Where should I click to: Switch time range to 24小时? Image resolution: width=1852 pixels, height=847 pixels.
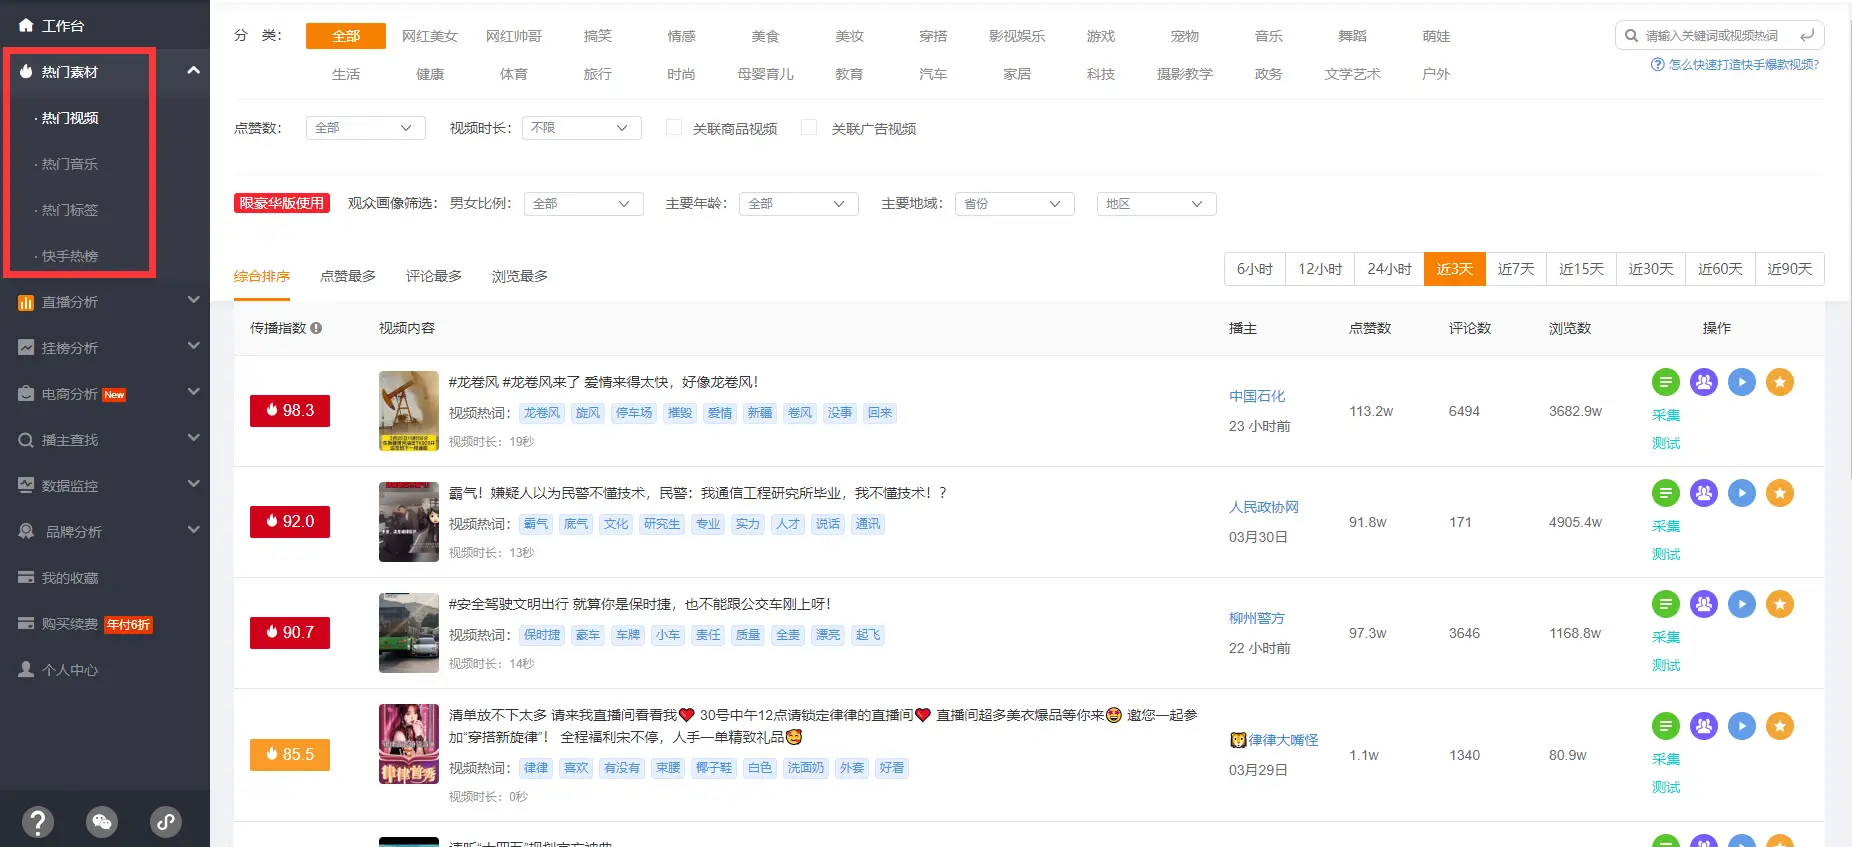[1389, 269]
